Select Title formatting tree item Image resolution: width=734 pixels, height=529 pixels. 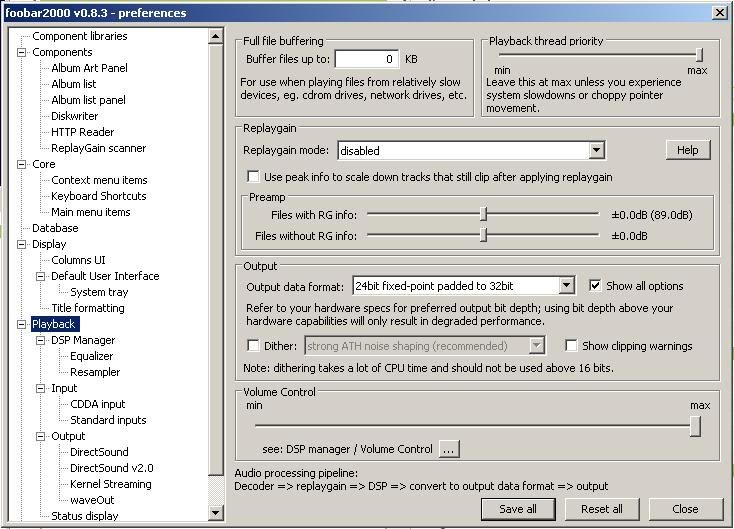coord(88,309)
